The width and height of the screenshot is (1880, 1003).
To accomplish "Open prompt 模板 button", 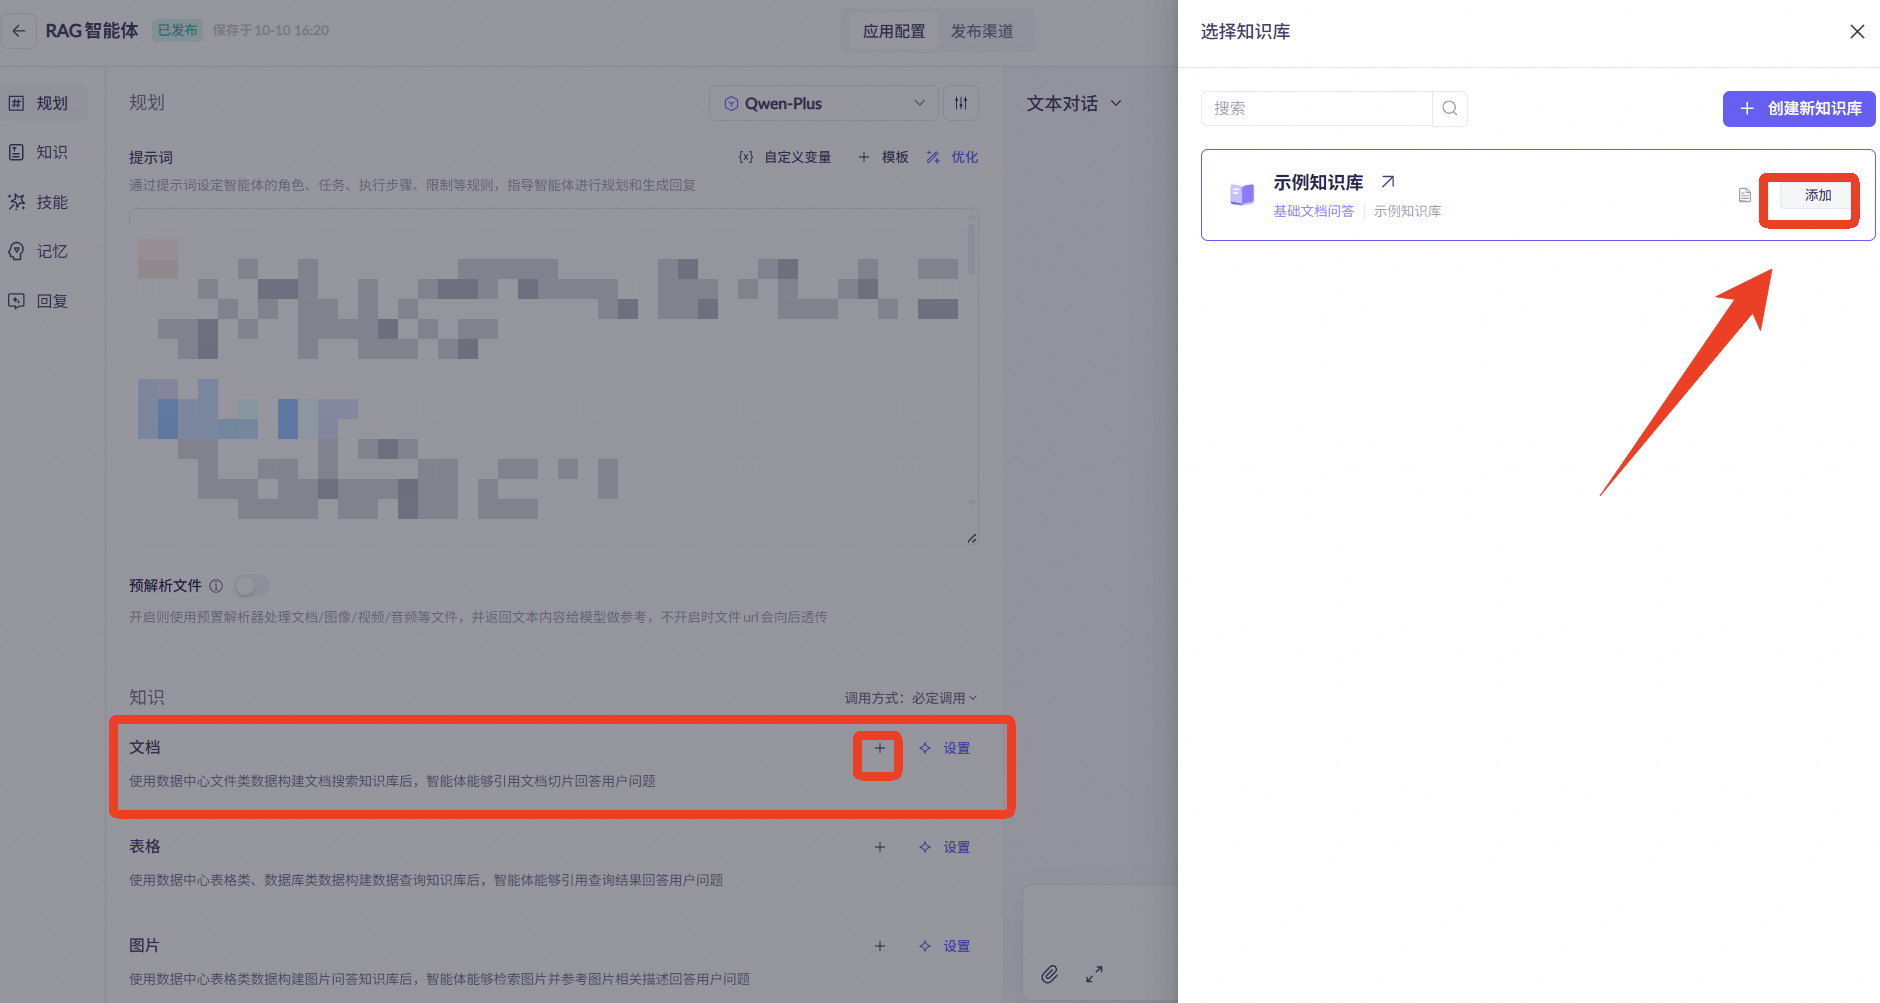I will click(884, 157).
